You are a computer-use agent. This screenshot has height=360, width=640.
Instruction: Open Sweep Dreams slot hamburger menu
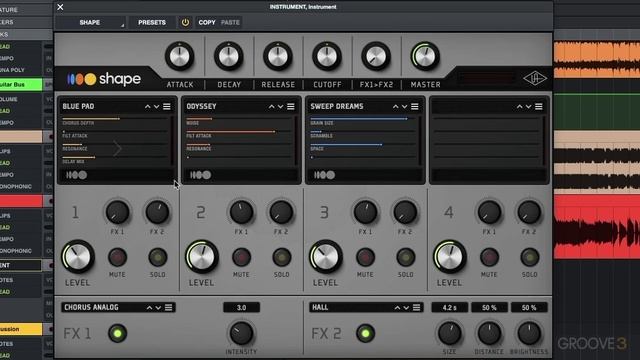(x=415, y=107)
